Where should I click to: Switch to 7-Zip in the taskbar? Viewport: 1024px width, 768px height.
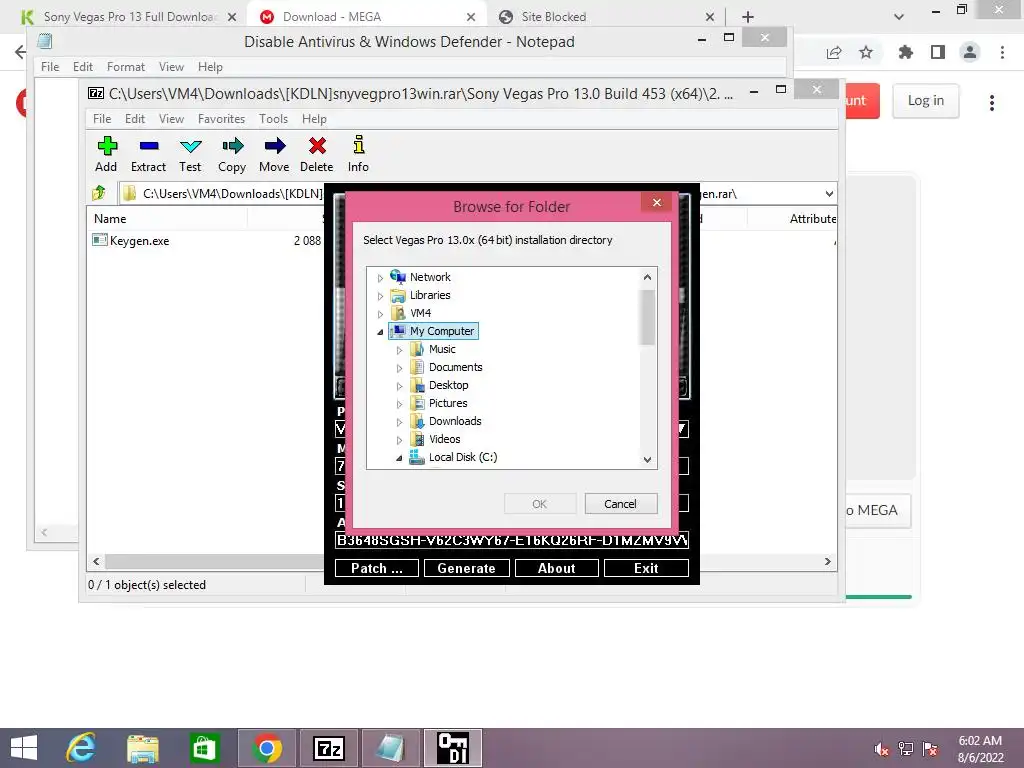click(328, 748)
